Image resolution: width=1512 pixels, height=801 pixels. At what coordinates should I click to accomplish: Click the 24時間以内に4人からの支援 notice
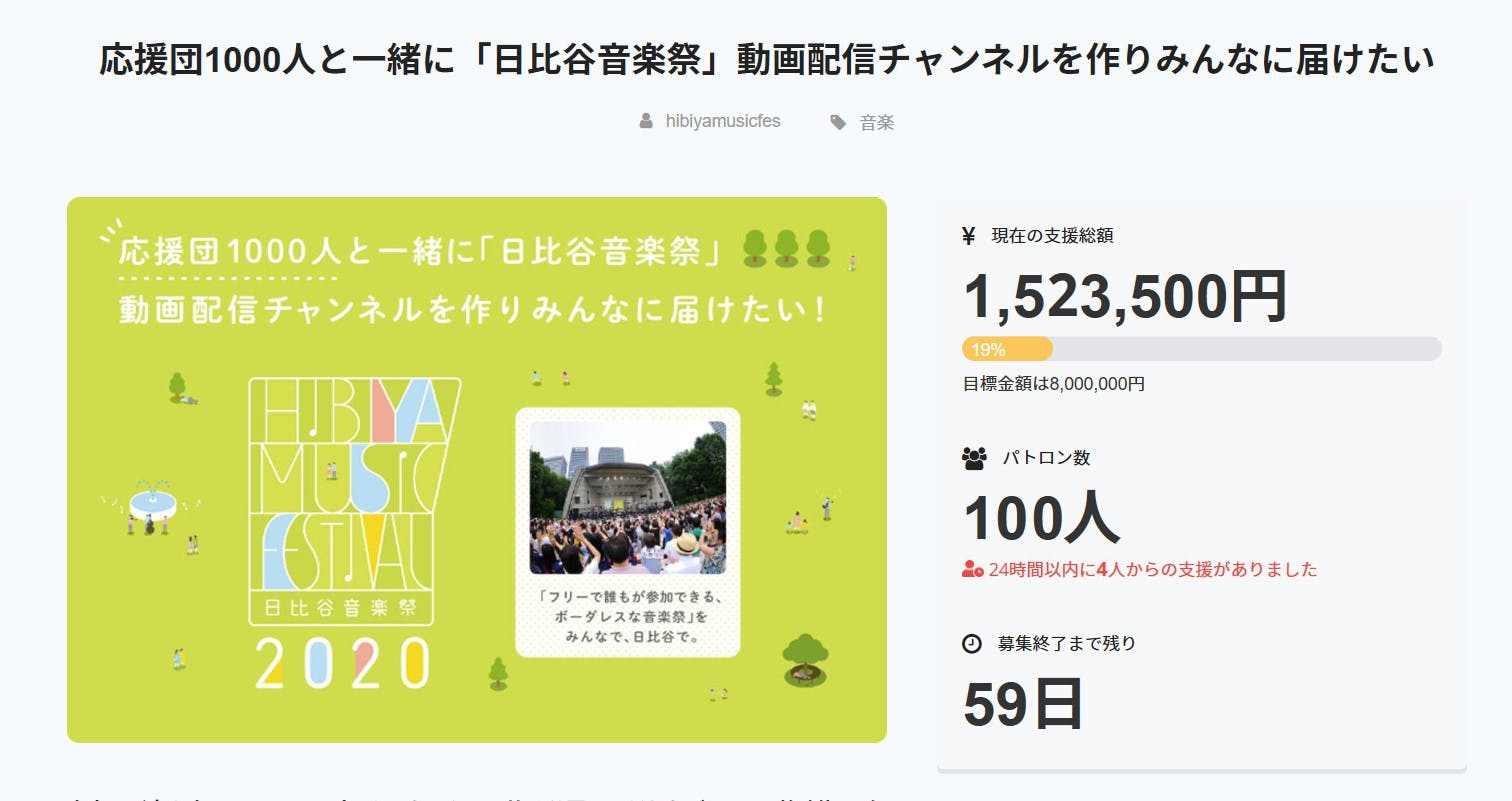[1152, 570]
